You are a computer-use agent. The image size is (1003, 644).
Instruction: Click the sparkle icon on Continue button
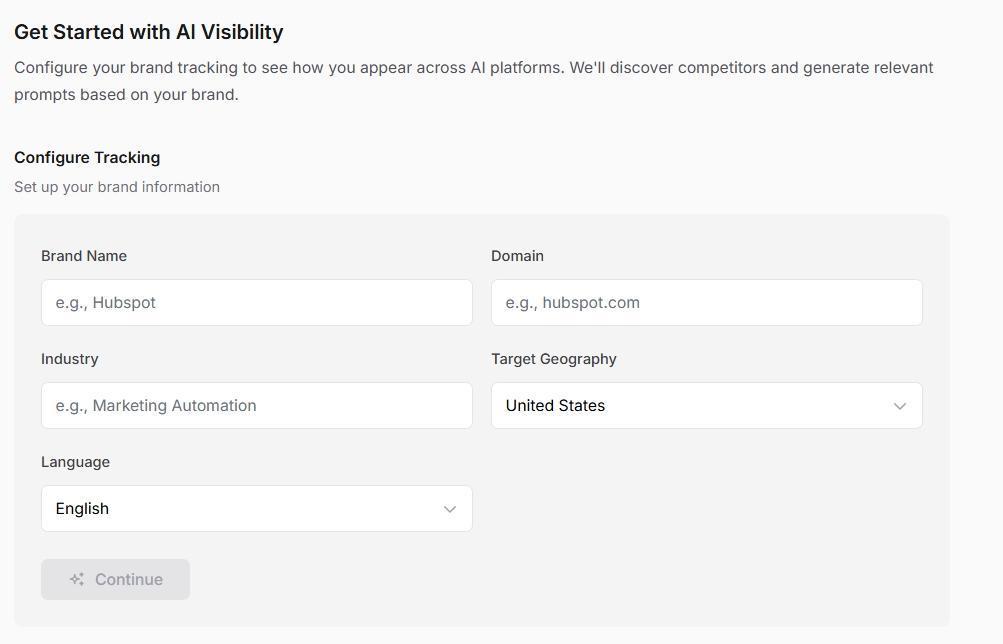[x=77, y=579]
